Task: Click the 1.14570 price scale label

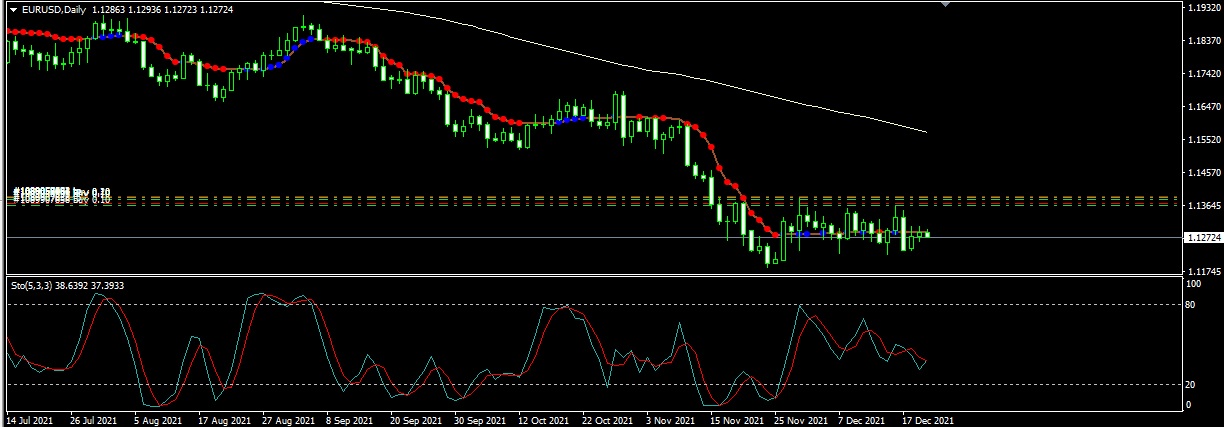Action: [1201, 172]
